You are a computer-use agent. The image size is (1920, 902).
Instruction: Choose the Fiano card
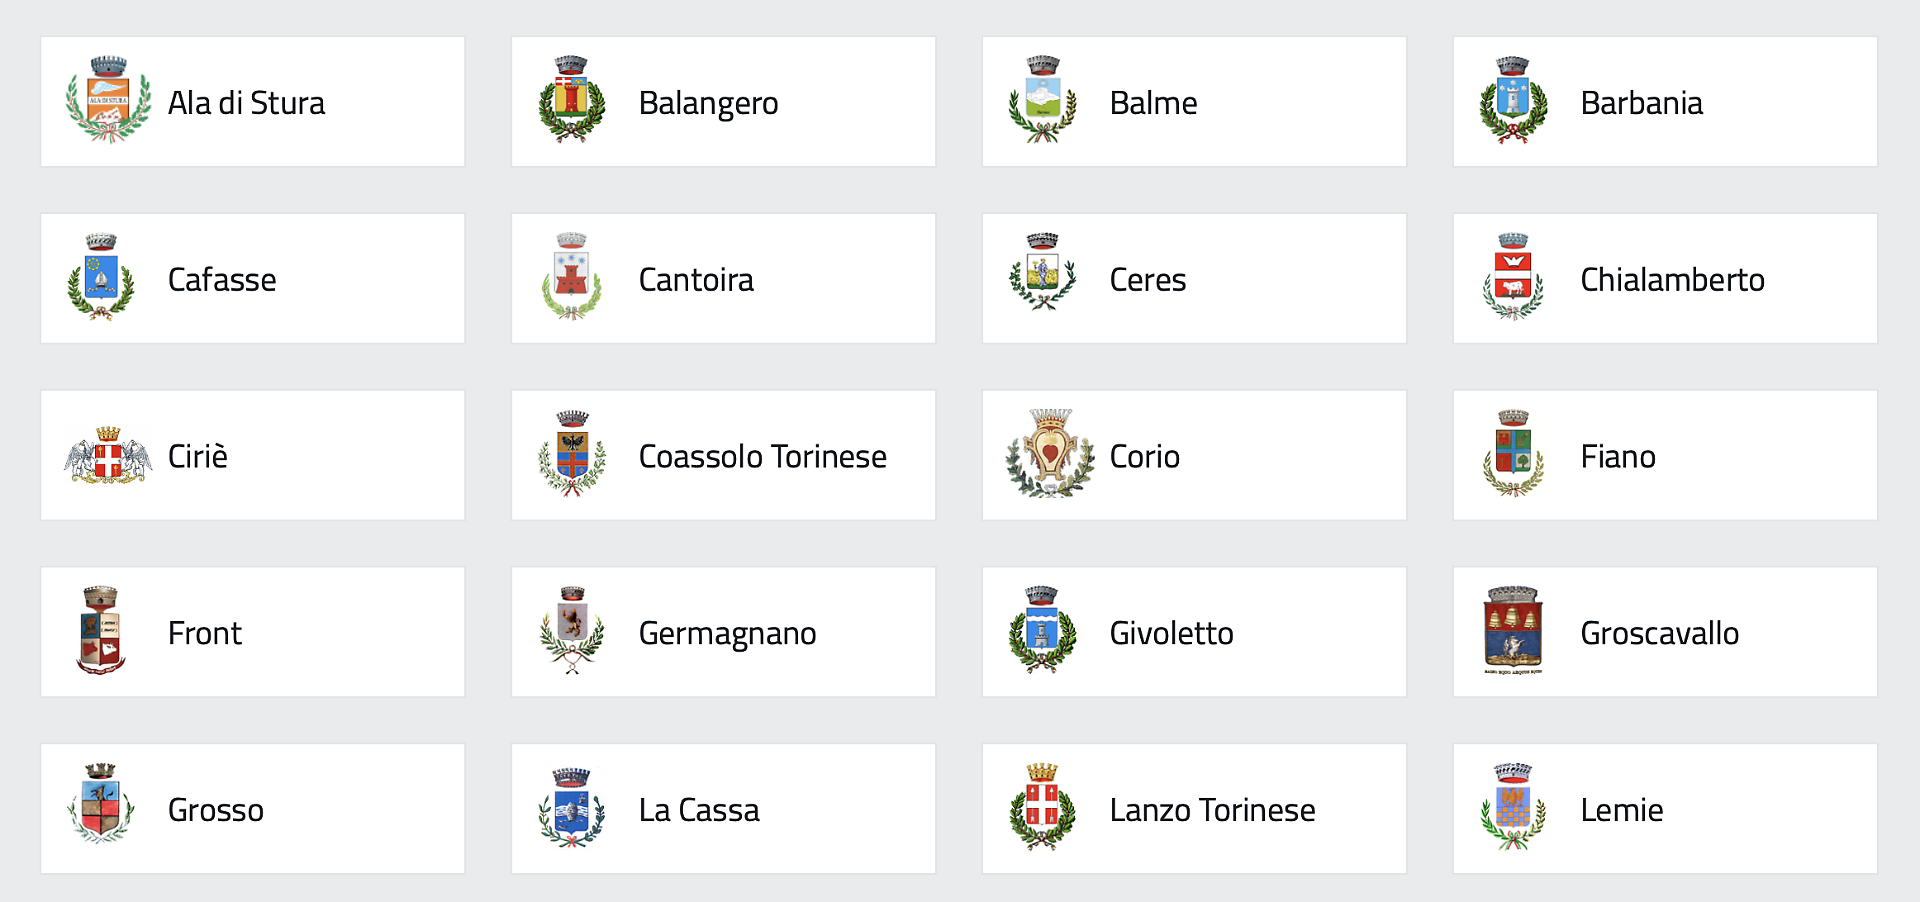coord(1665,455)
